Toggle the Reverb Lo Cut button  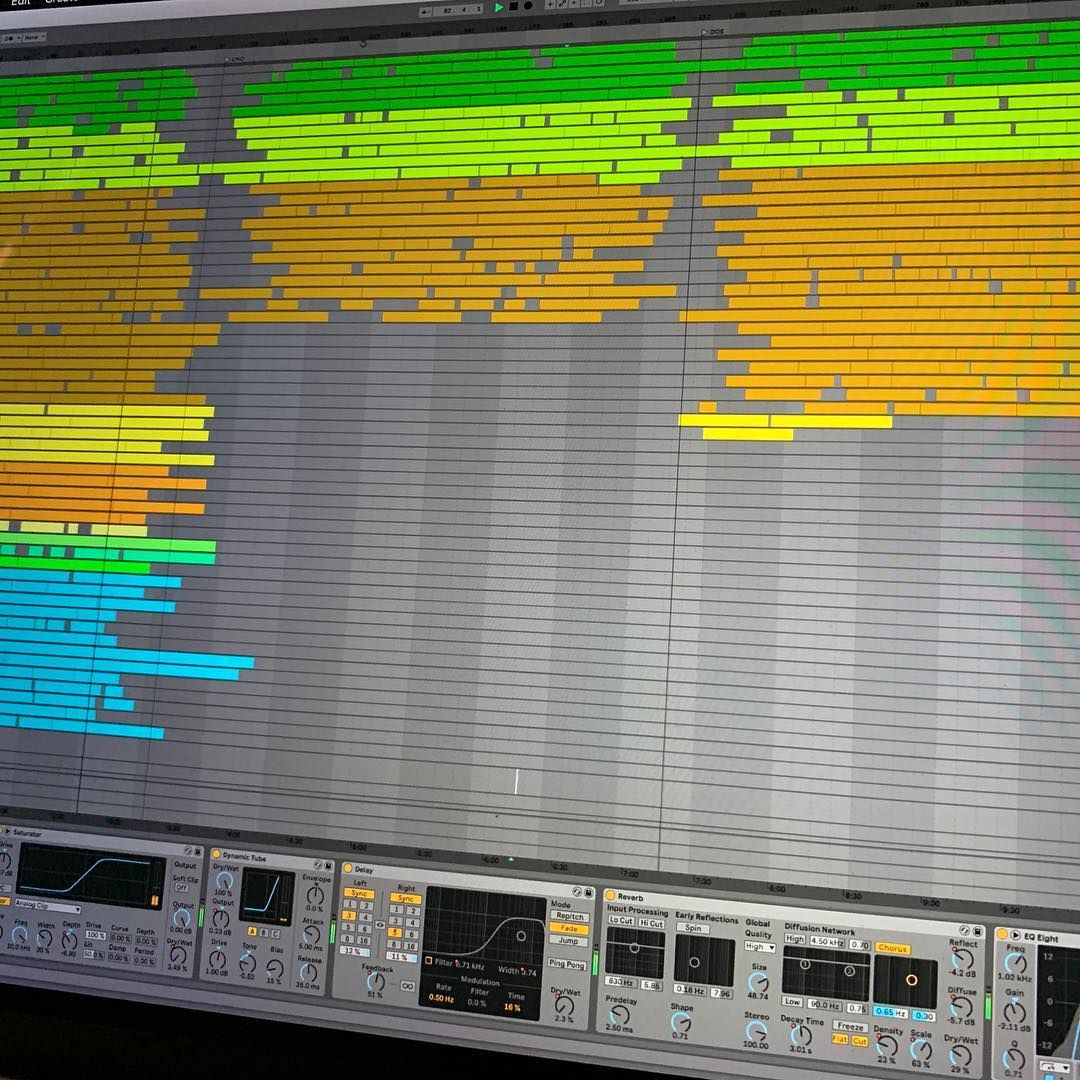pos(621,920)
